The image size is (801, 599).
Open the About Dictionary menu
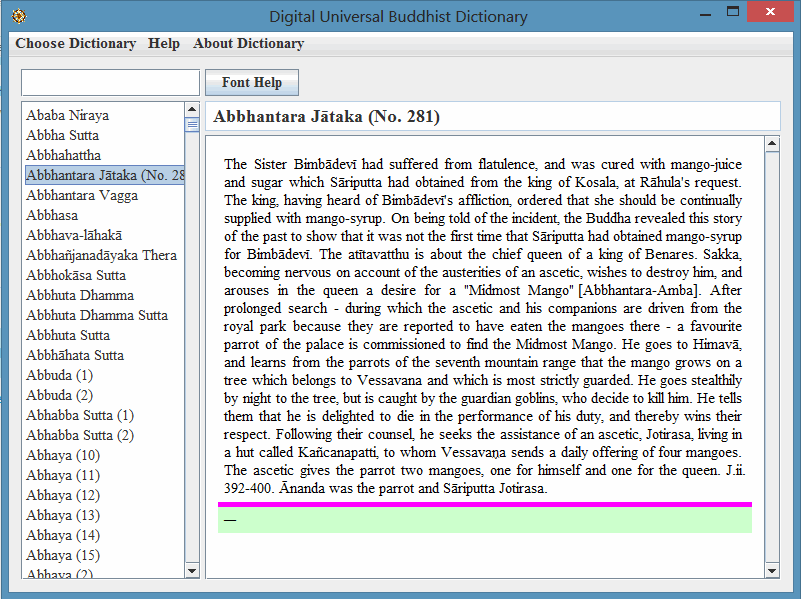[249, 43]
